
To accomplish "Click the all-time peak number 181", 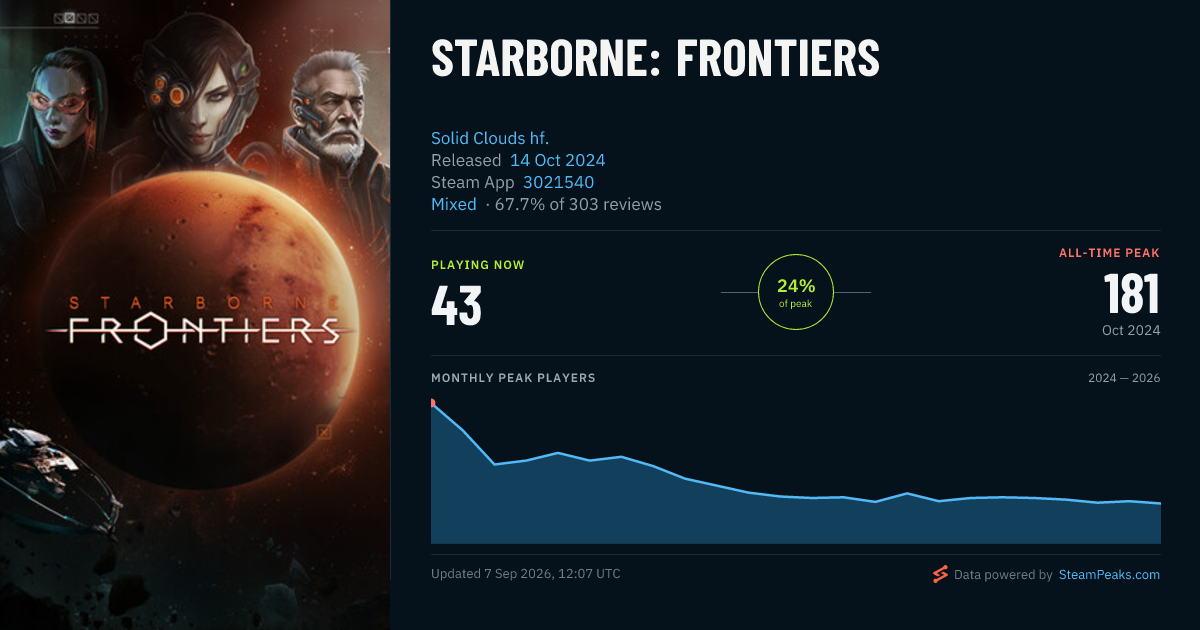I will 1132,295.
